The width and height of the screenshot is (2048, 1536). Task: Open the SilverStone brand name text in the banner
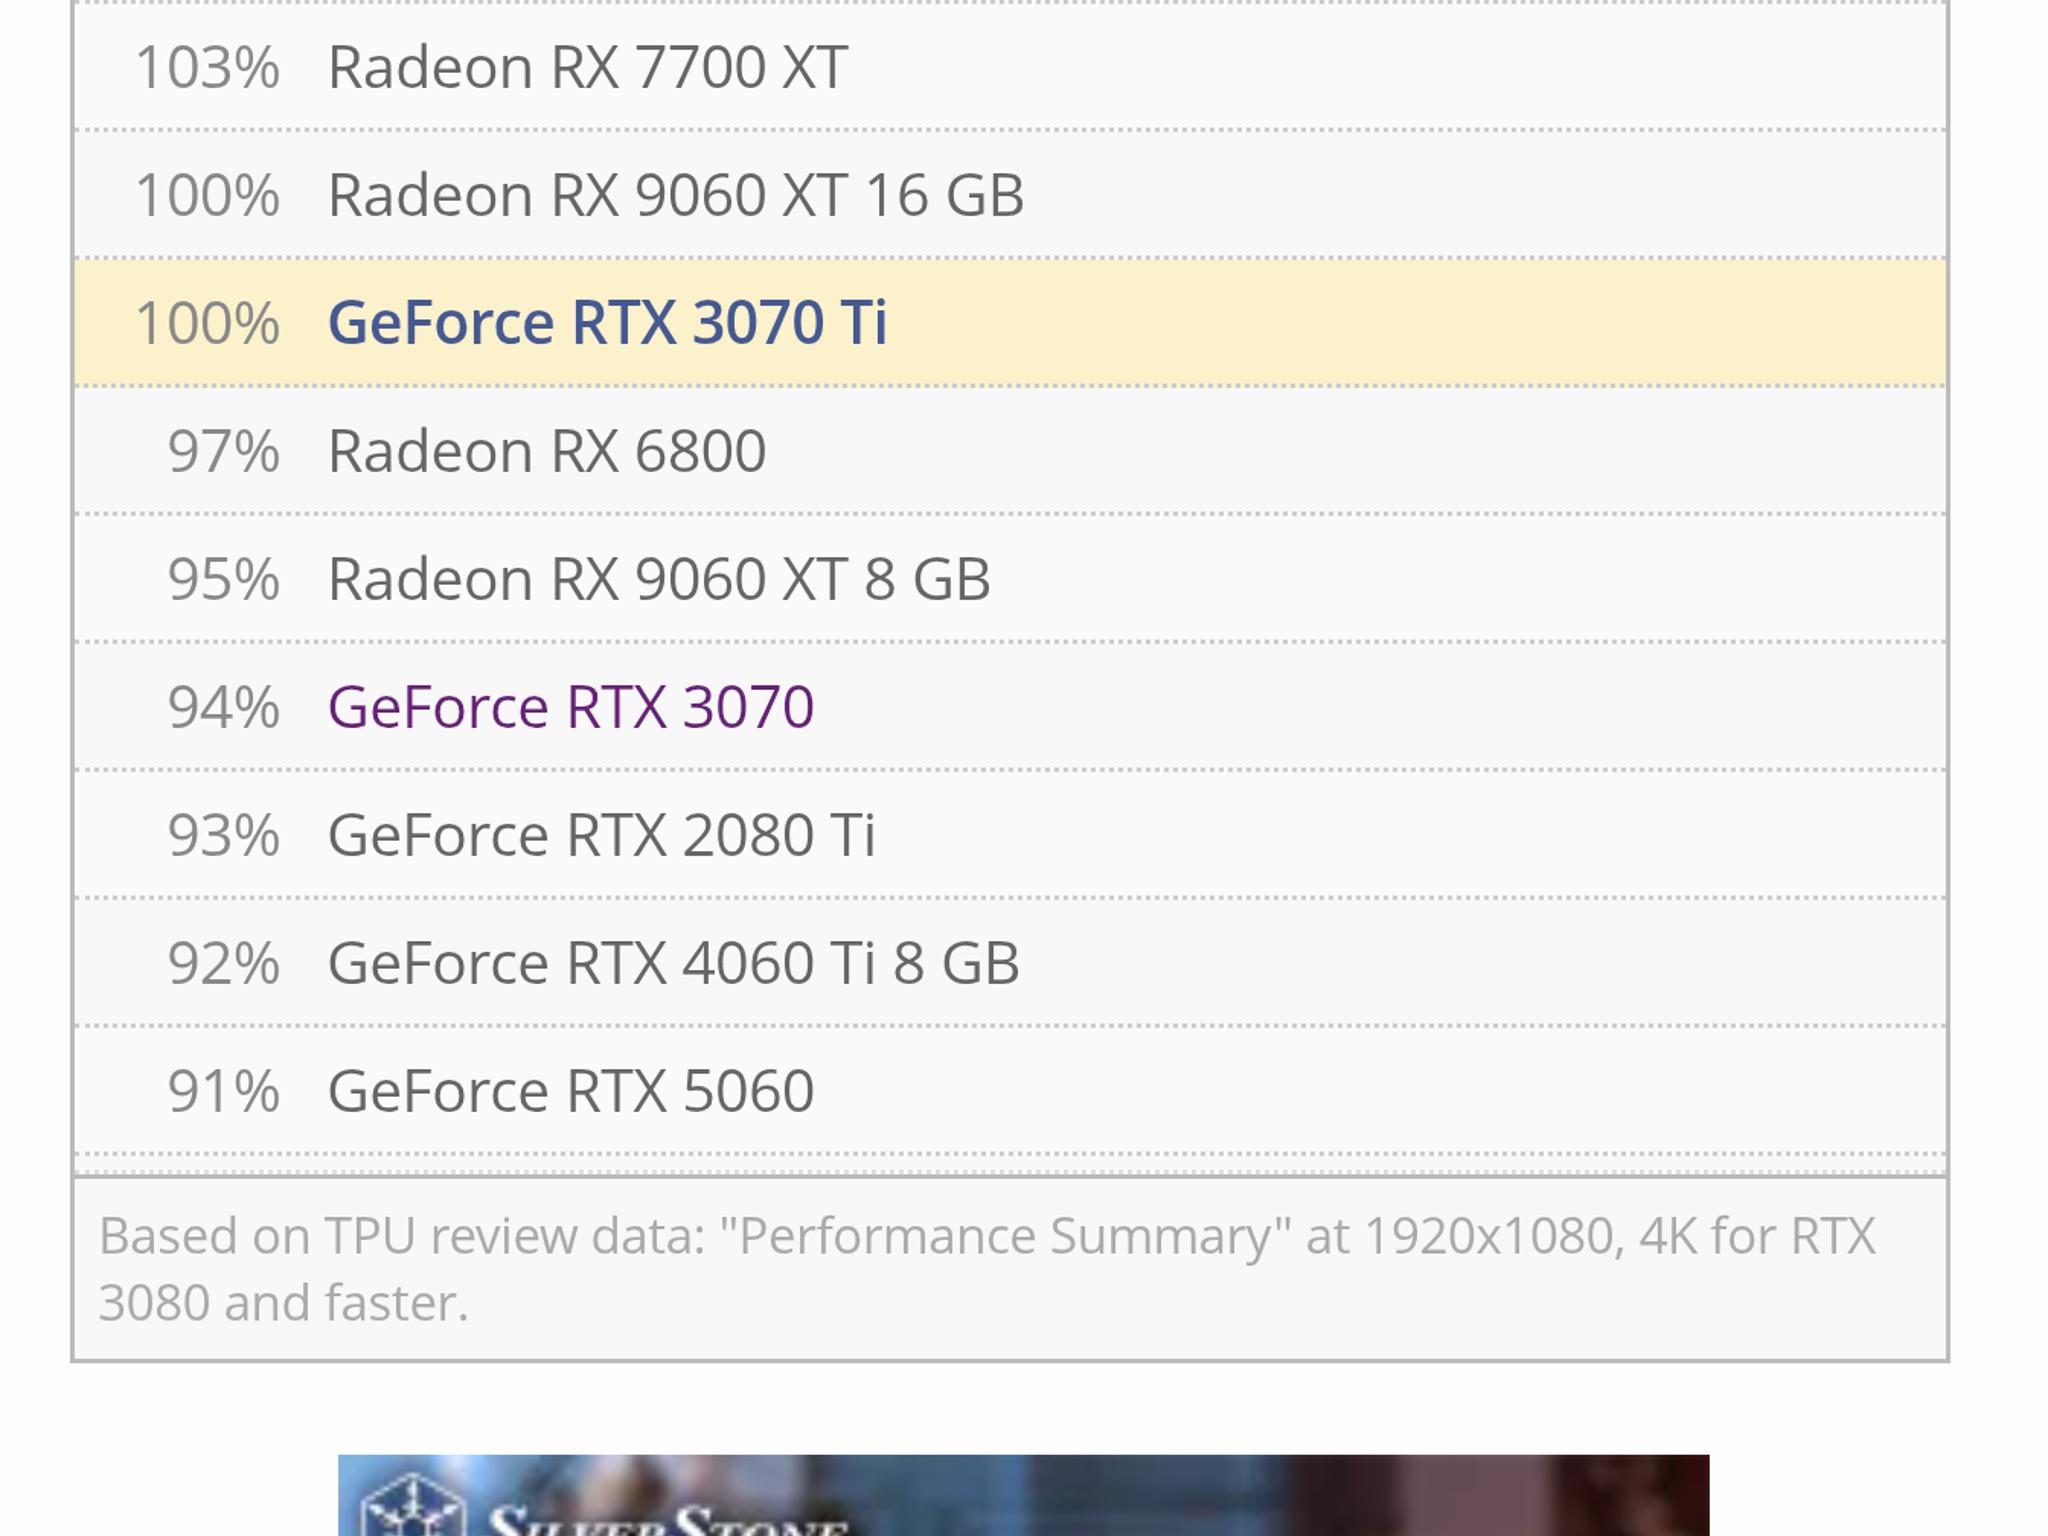click(x=668, y=1518)
